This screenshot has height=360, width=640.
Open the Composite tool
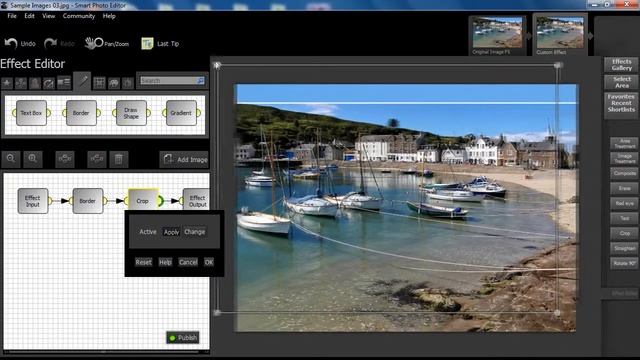pyautogui.click(x=624, y=173)
